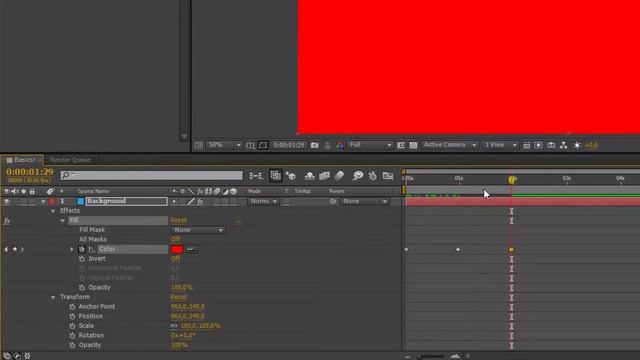
Task: Reset the Transform properties
Action: (x=178, y=297)
